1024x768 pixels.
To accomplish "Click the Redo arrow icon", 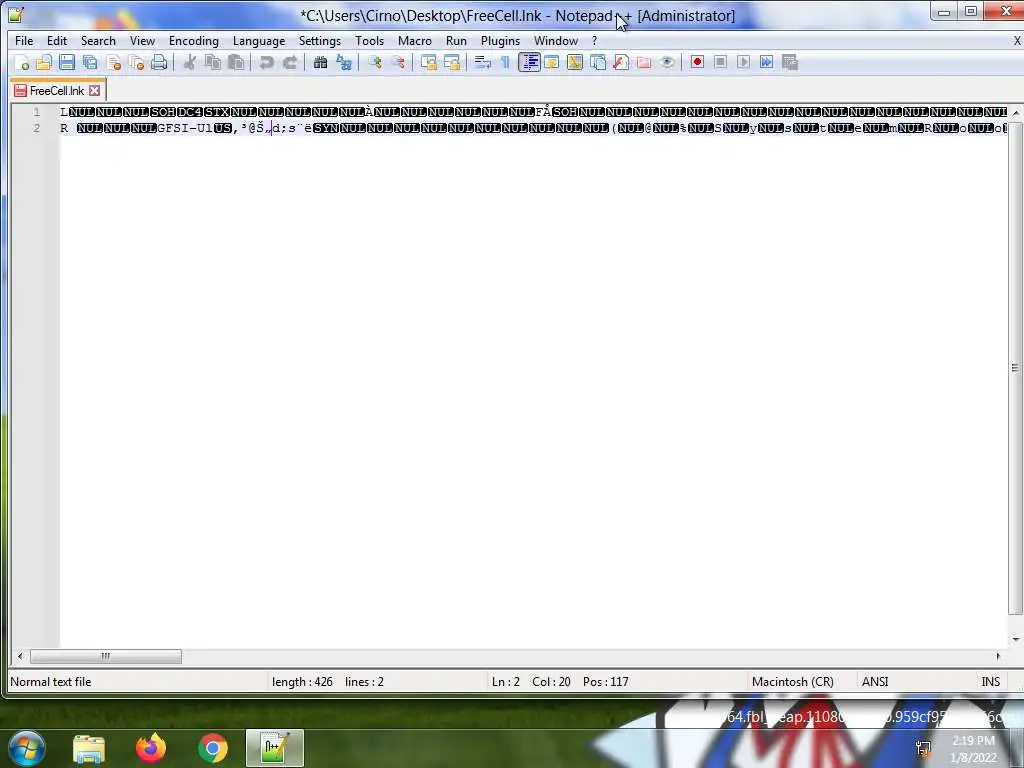I will (290, 63).
